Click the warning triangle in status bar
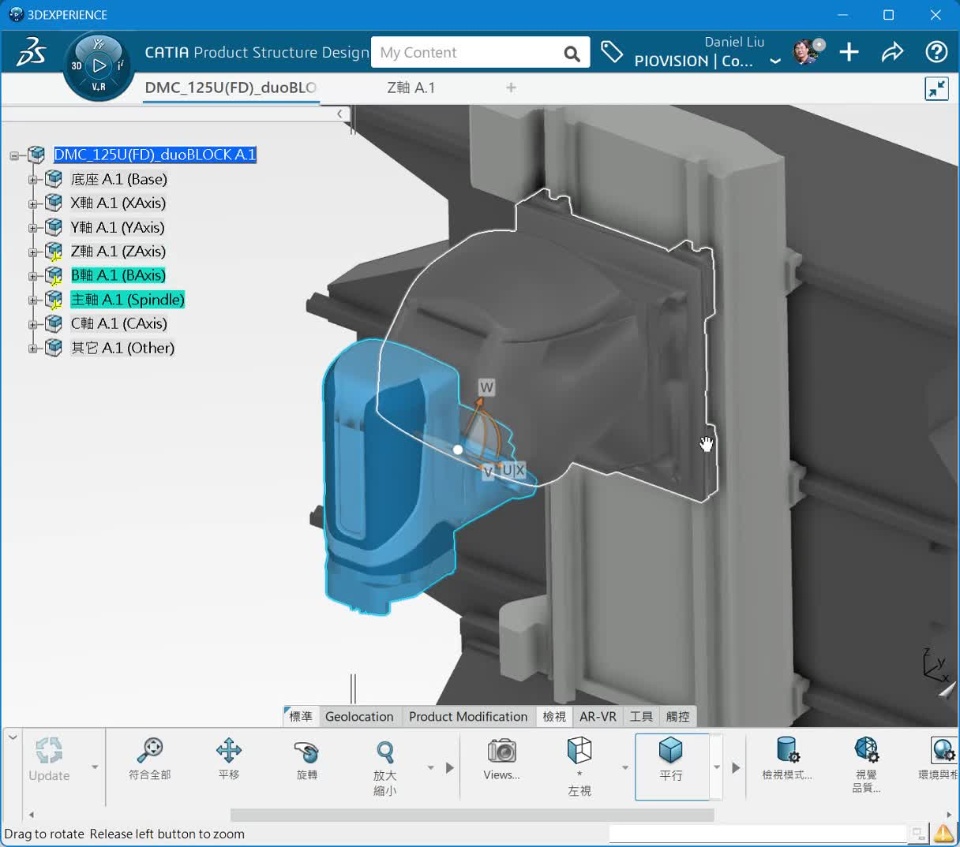 coord(943,832)
